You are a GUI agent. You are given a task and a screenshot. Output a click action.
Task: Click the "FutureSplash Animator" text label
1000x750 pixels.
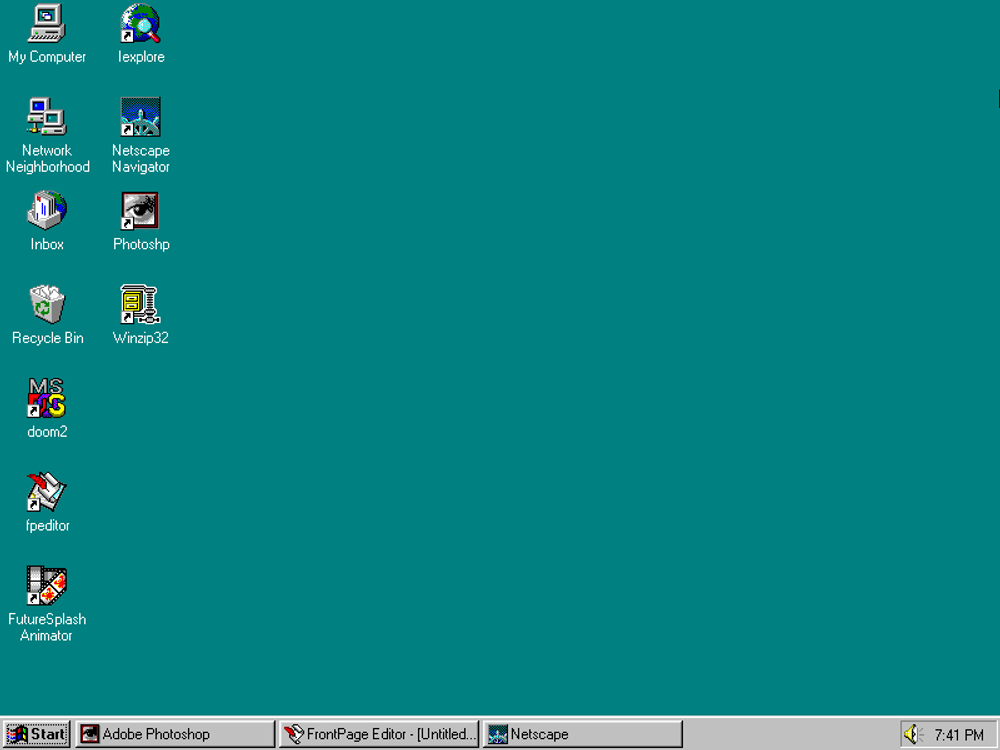coord(47,627)
